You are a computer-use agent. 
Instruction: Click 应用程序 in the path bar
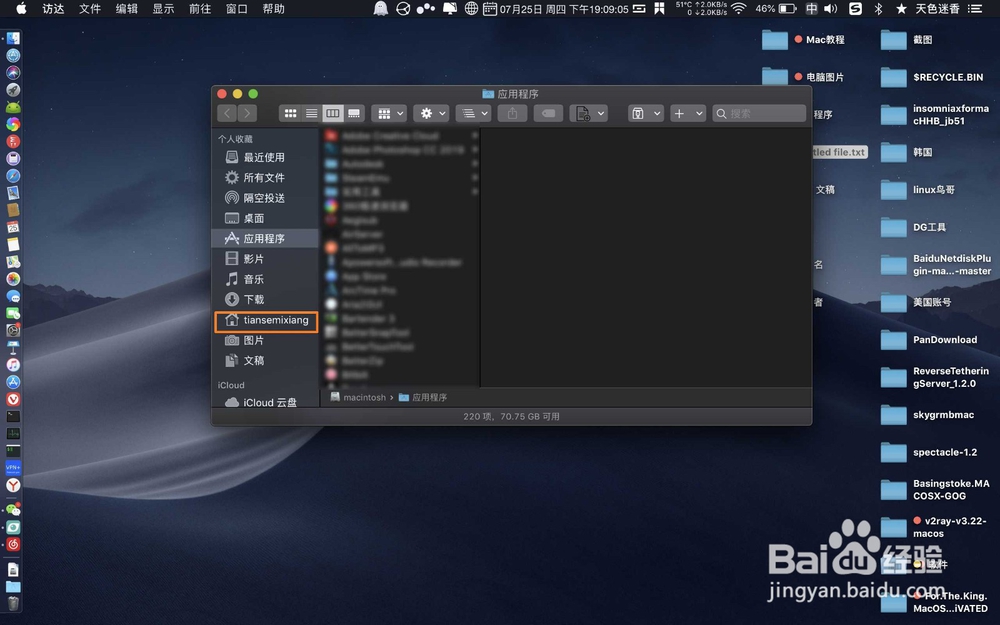423,397
